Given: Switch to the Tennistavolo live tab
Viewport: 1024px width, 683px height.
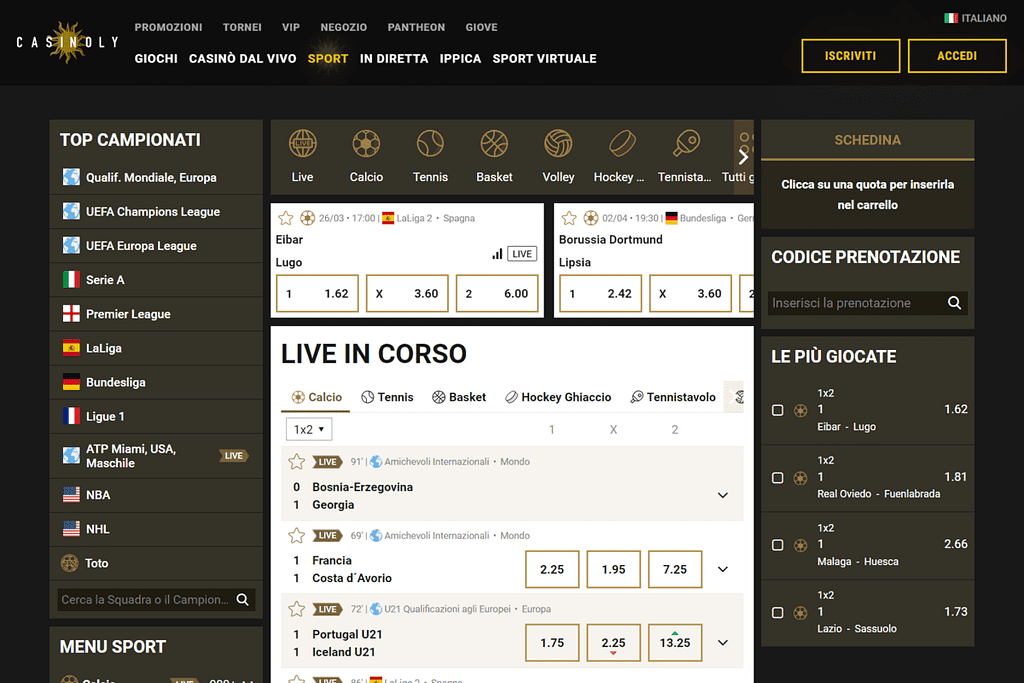Looking at the screenshot, I should [x=673, y=397].
